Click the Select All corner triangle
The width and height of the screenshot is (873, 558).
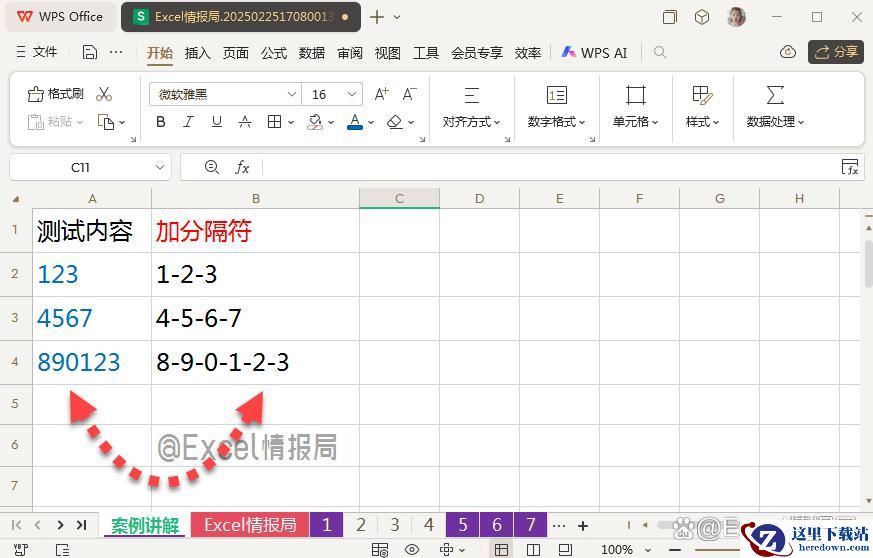[16, 199]
